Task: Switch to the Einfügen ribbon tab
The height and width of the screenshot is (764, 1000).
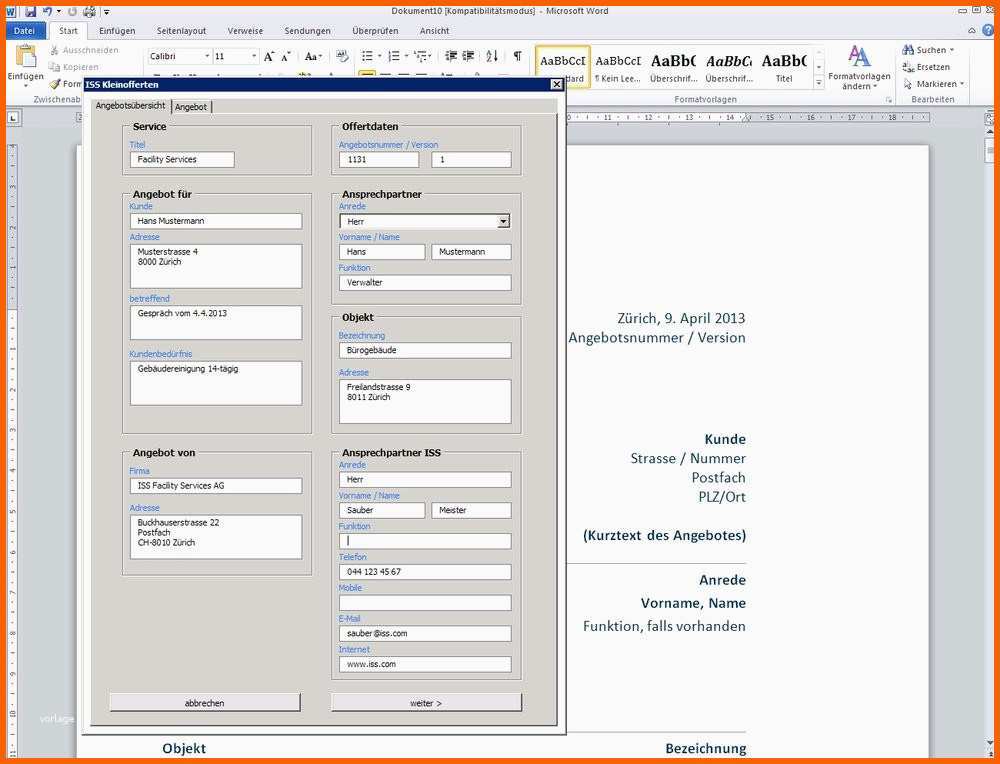Action: point(117,31)
